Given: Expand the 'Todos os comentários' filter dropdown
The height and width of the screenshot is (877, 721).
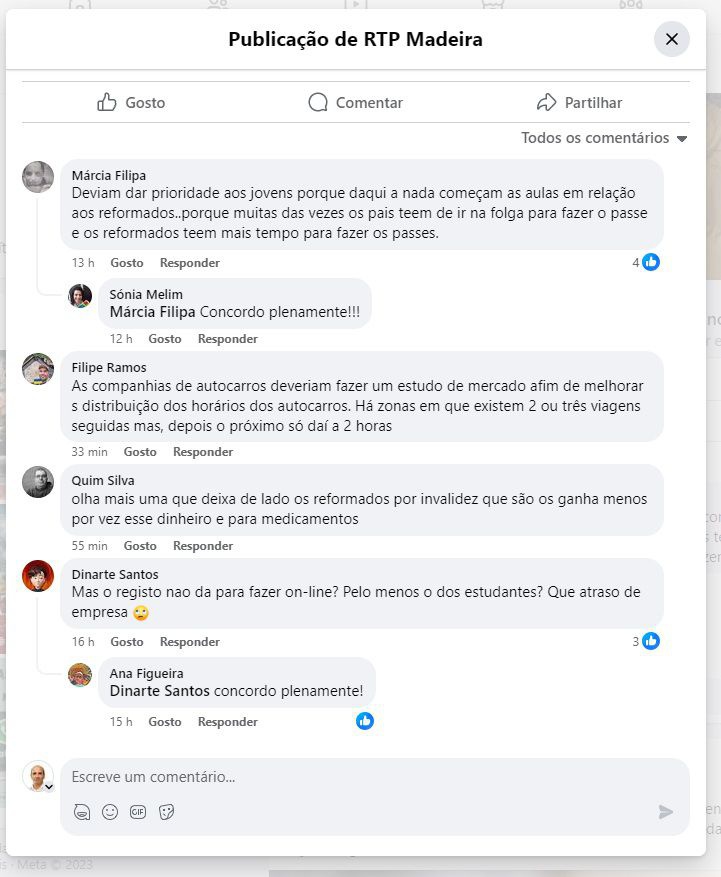Looking at the screenshot, I should (604, 138).
